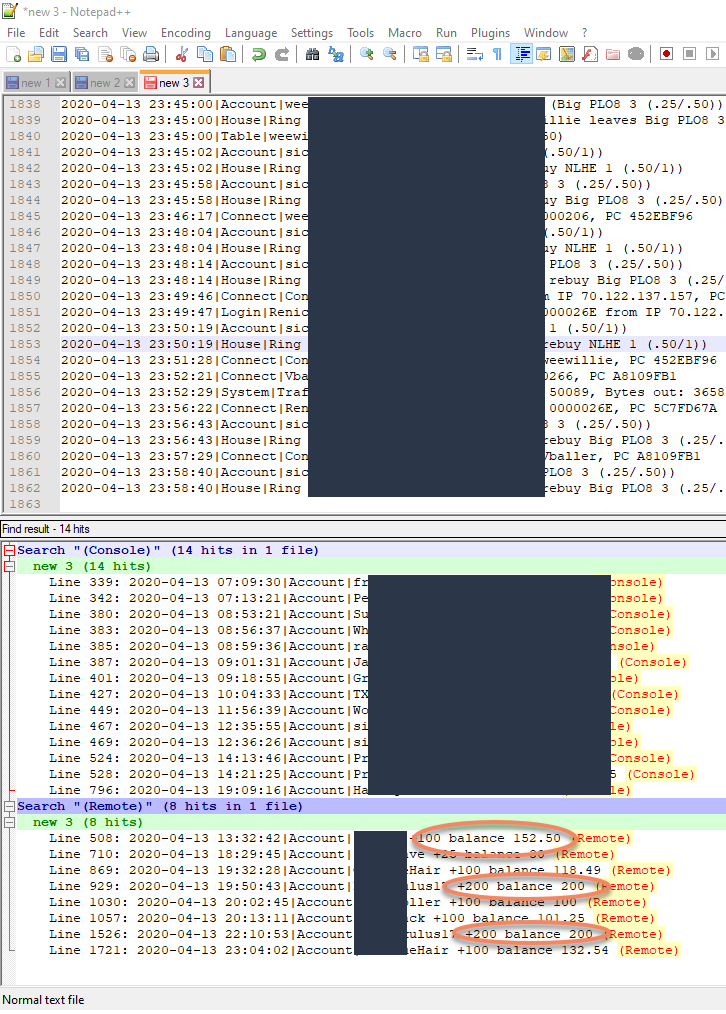Screen dimensions: 726x1014
Task: Toggle the indent guide toolbar button
Action: click(x=521, y=54)
